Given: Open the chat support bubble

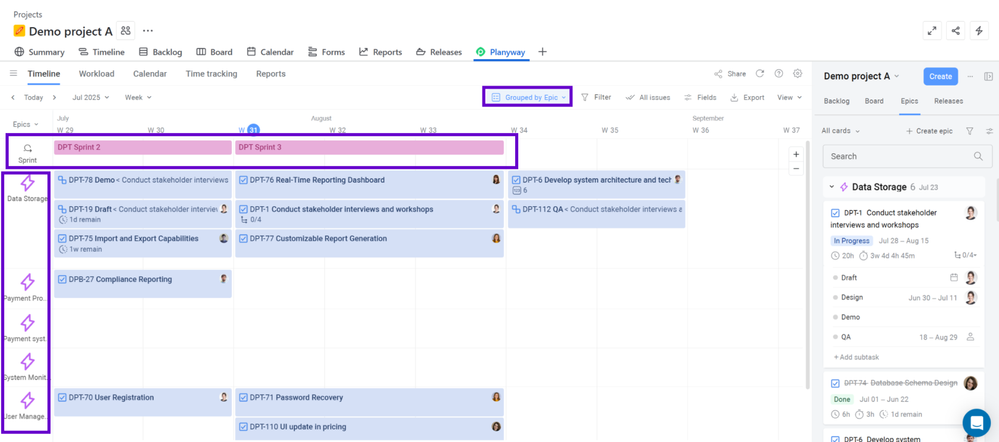Looking at the screenshot, I should [x=977, y=422].
